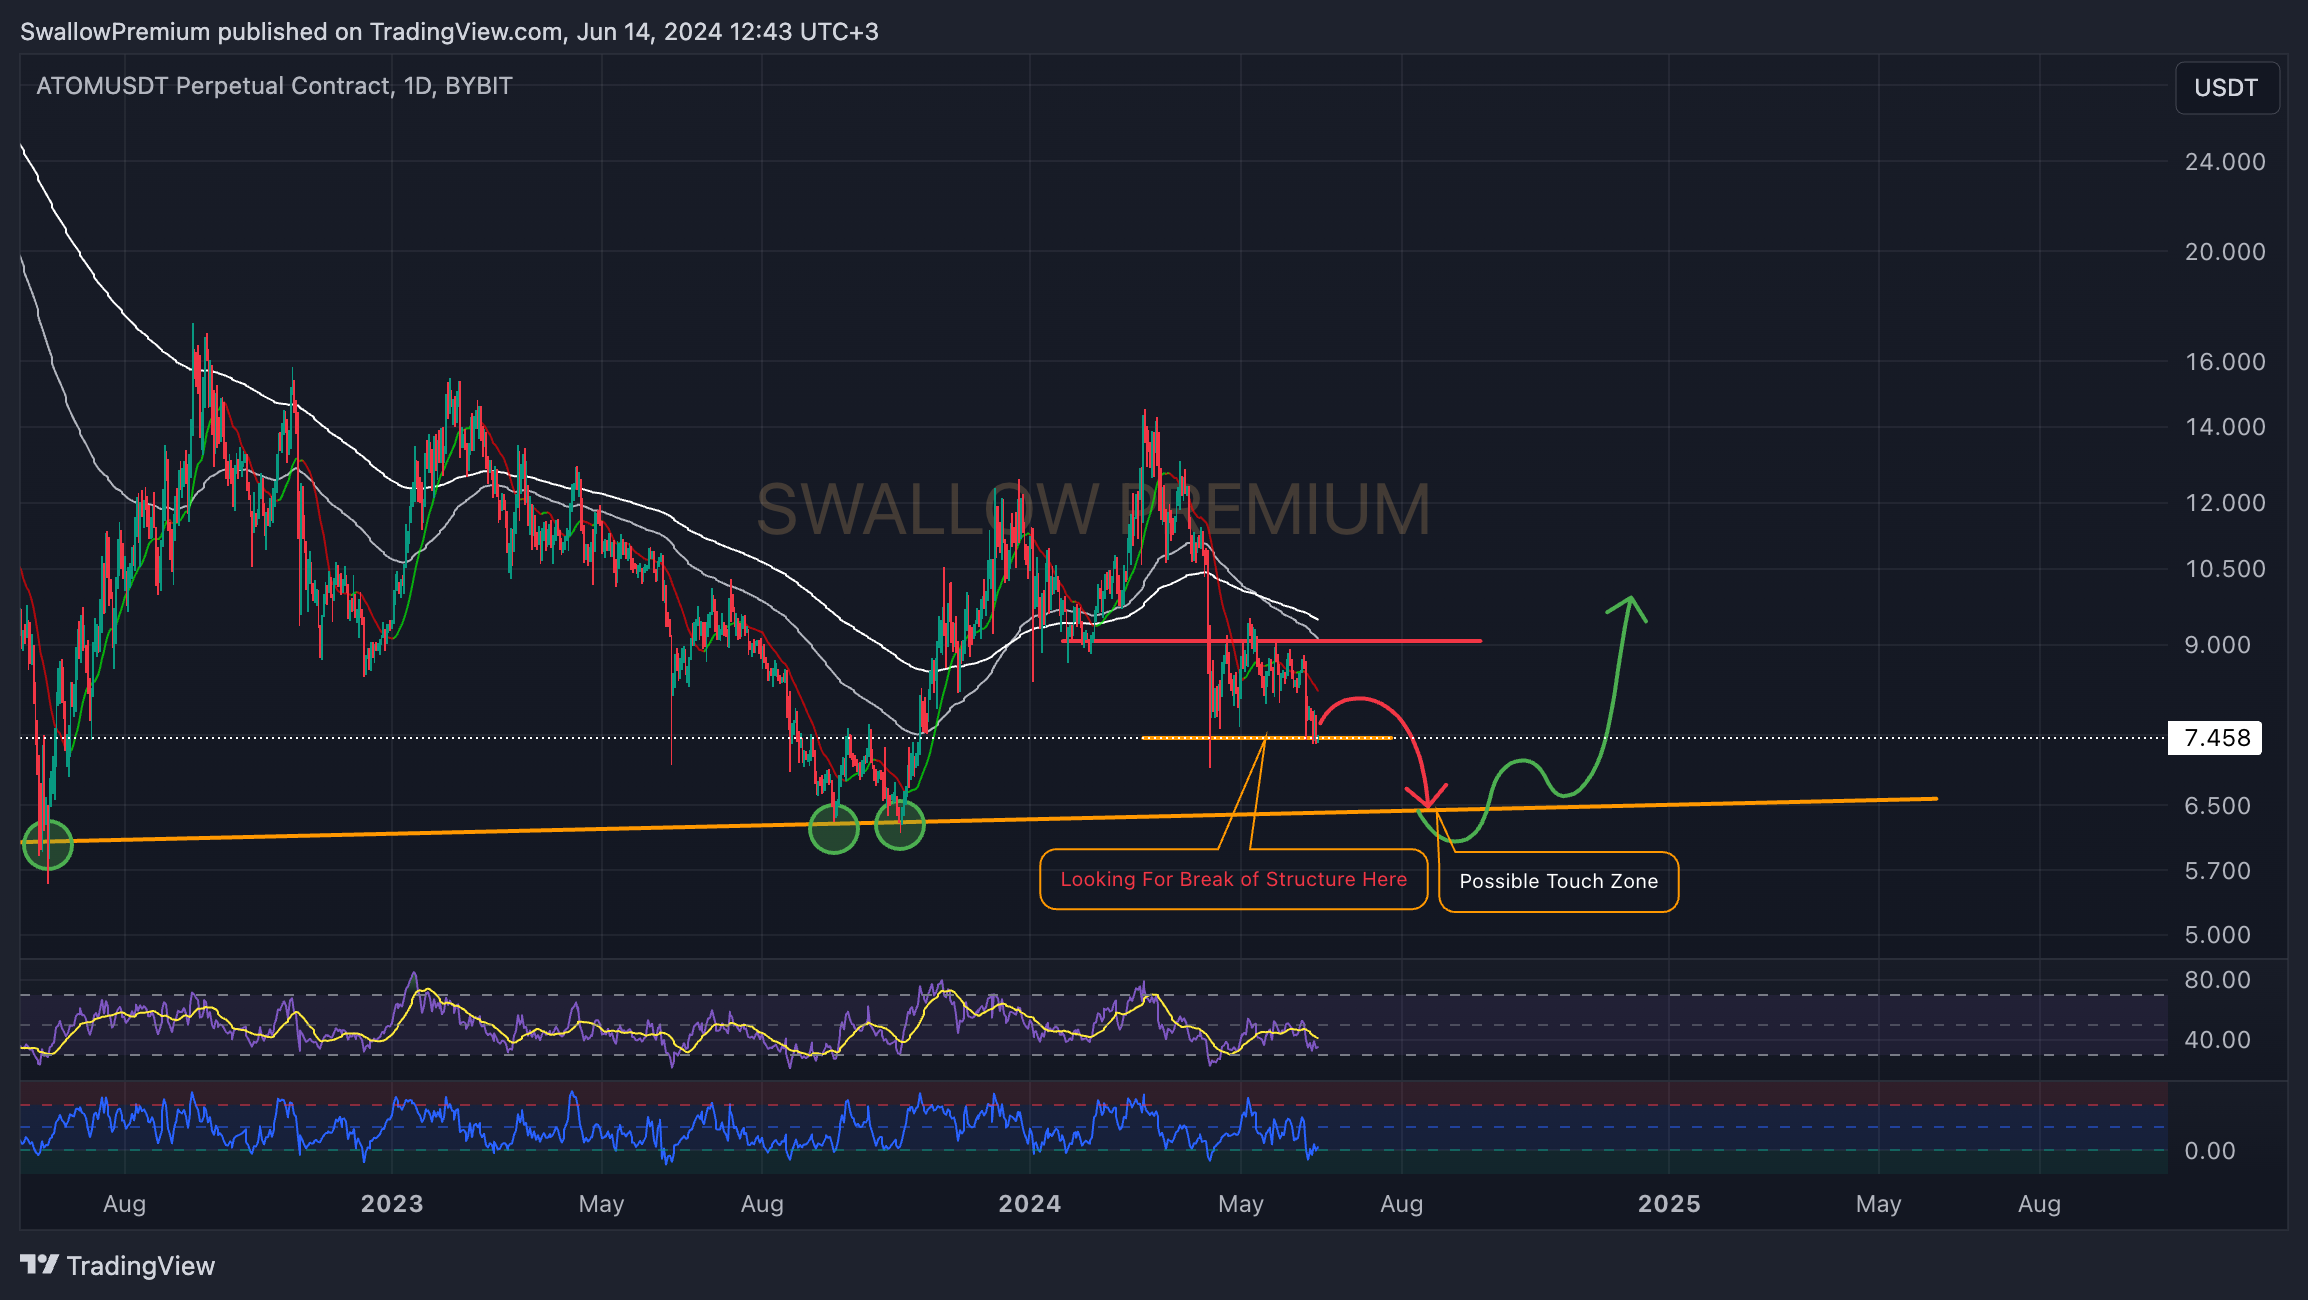Click the 20.000 price axis label
This screenshot has height=1300, width=2308.
2225,252
